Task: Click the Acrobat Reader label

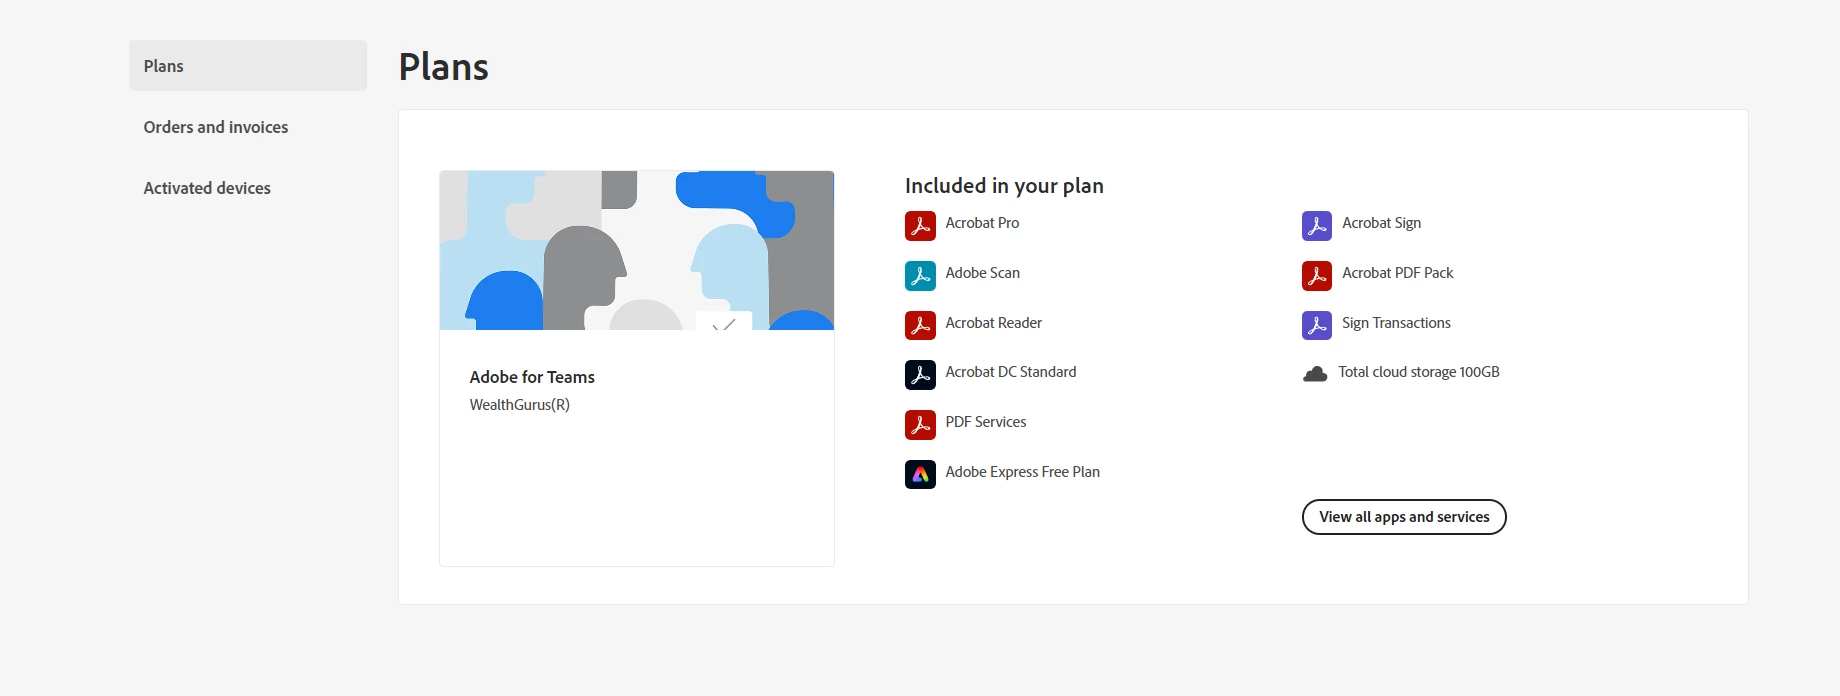Action: (994, 323)
